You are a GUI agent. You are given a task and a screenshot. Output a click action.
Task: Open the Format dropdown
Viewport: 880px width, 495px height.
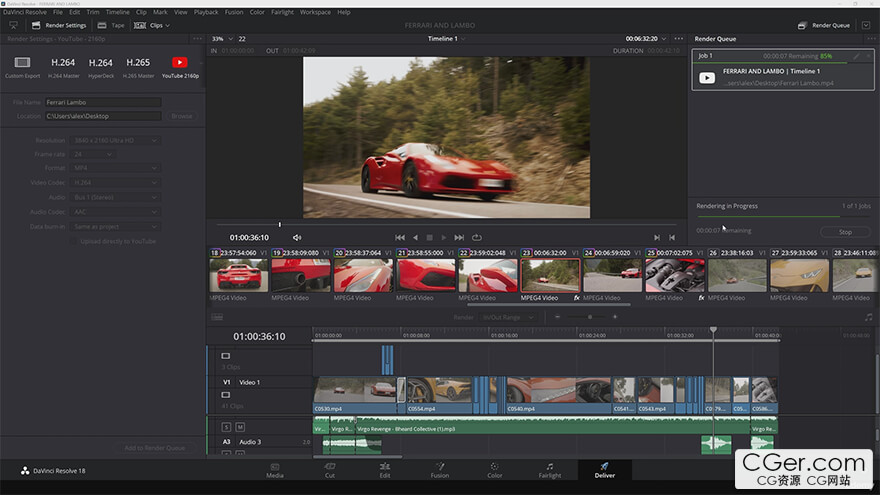coord(114,168)
